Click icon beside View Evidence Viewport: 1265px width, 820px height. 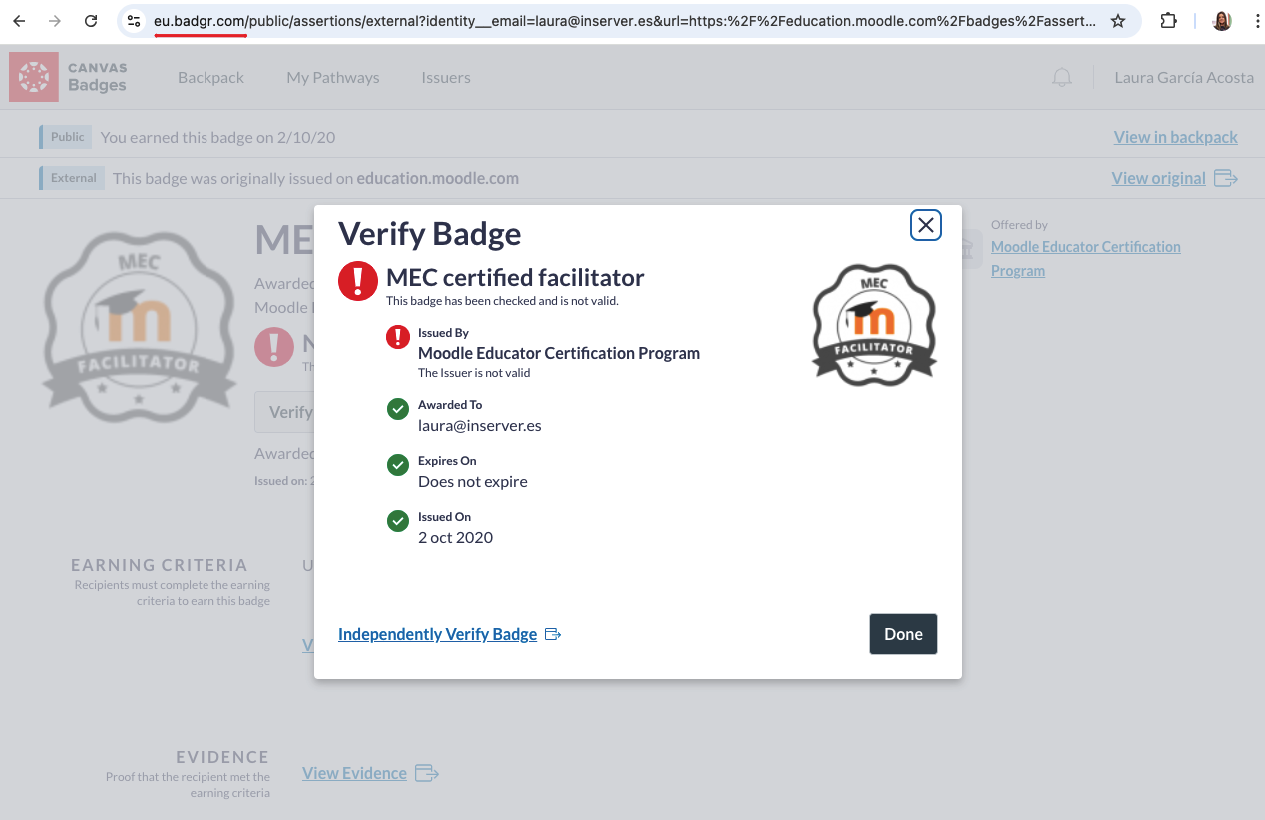pos(427,773)
